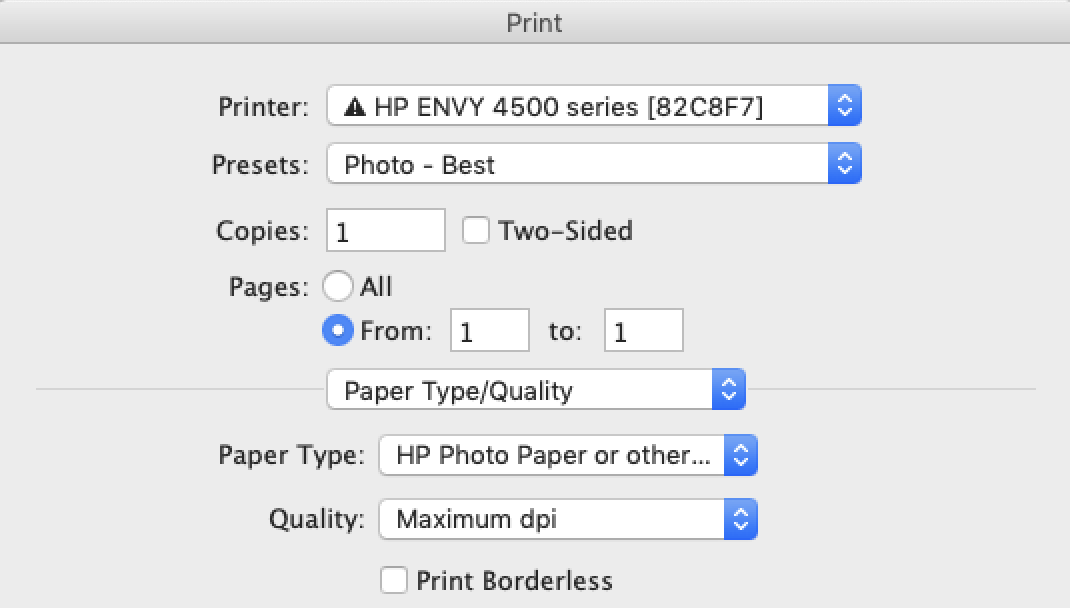Click the blue chevron arrows on the Presets selector
The height and width of the screenshot is (608, 1070).
[844, 164]
